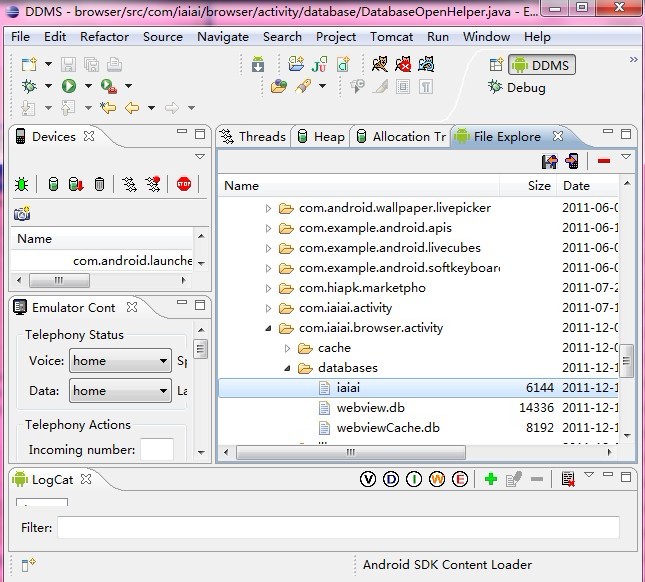Select the DDMS perspective button
This screenshot has height=582, width=645.
[x=541, y=65]
